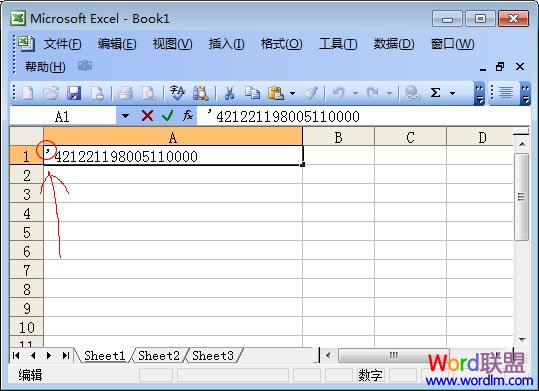Image resolution: width=539 pixels, height=391 pixels.
Task: Click the Copy icon in toolbar
Action: point(253,93)
